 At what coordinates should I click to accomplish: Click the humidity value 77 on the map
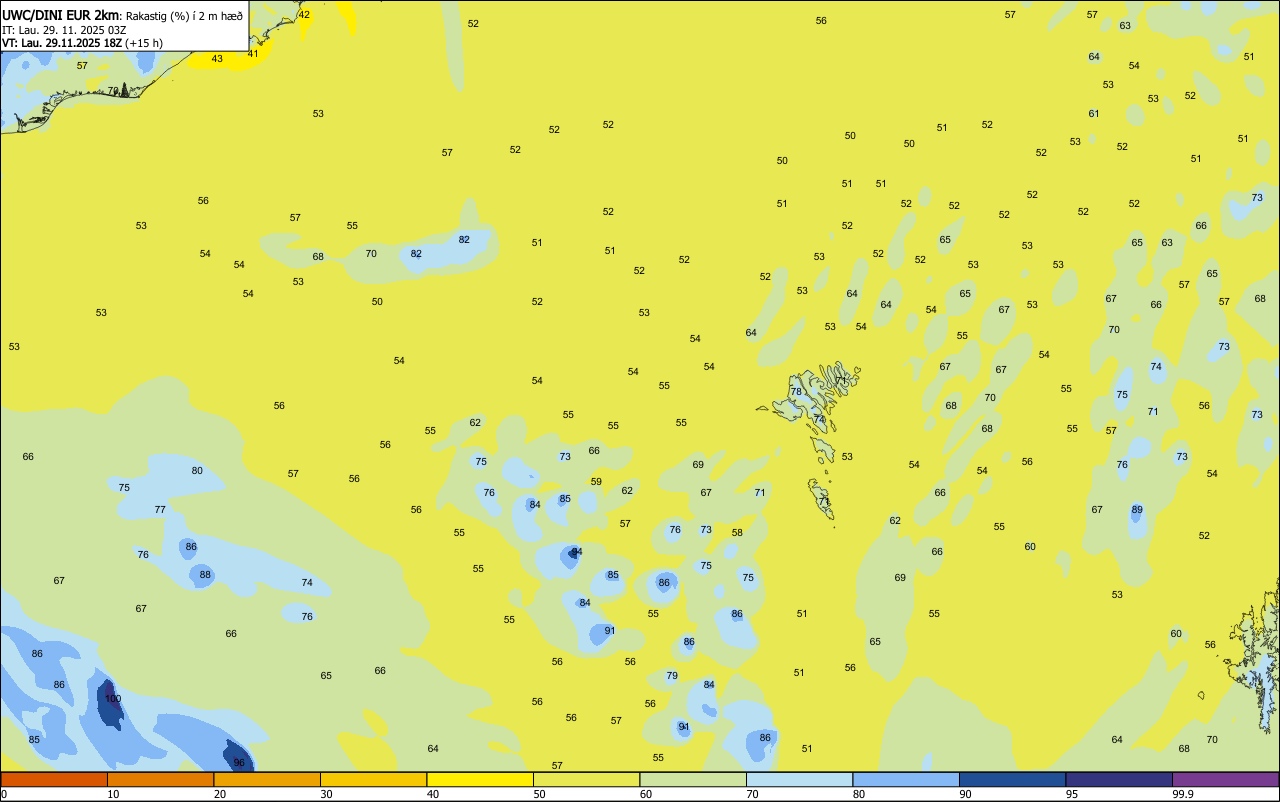[x=160, y=510]
